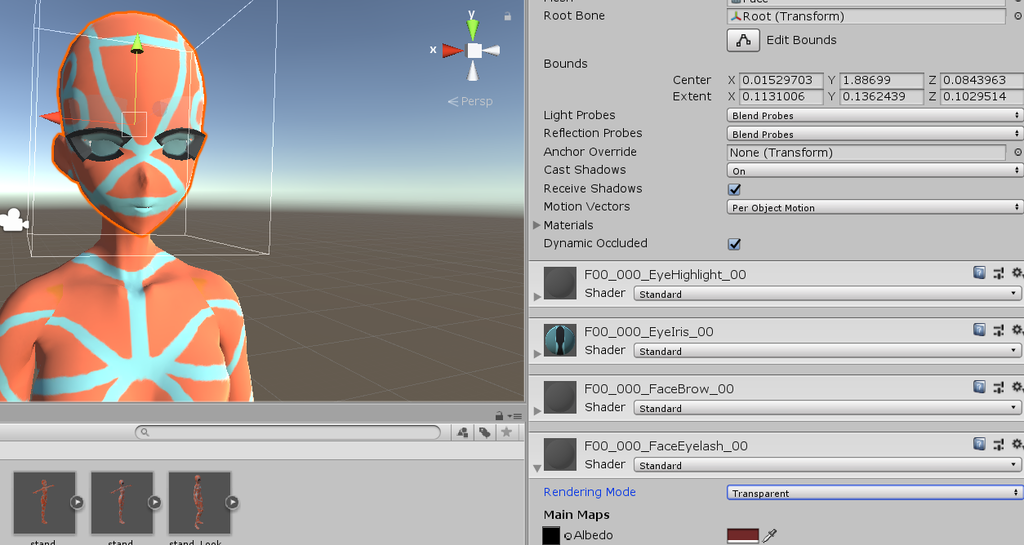1024x545 pixels.
Task: Click the Center Y value field
Action: [x=881, y=80]
